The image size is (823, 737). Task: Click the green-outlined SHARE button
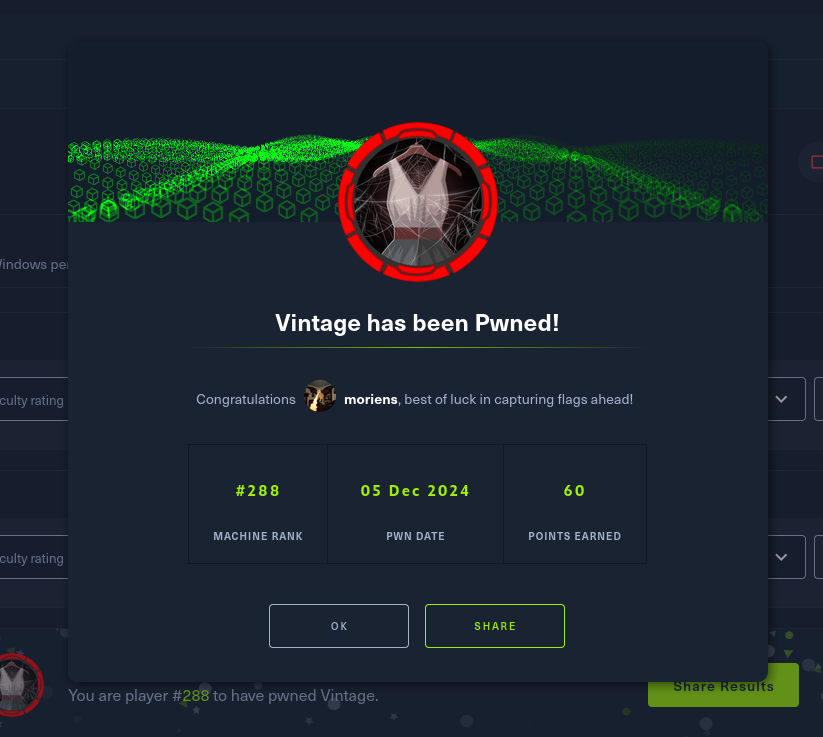(494, 626)
